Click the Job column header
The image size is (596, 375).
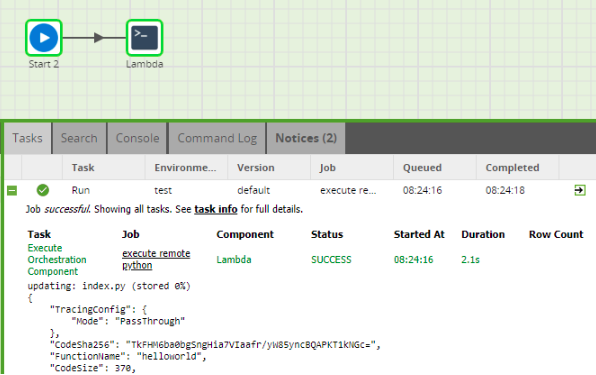(352, 168)
